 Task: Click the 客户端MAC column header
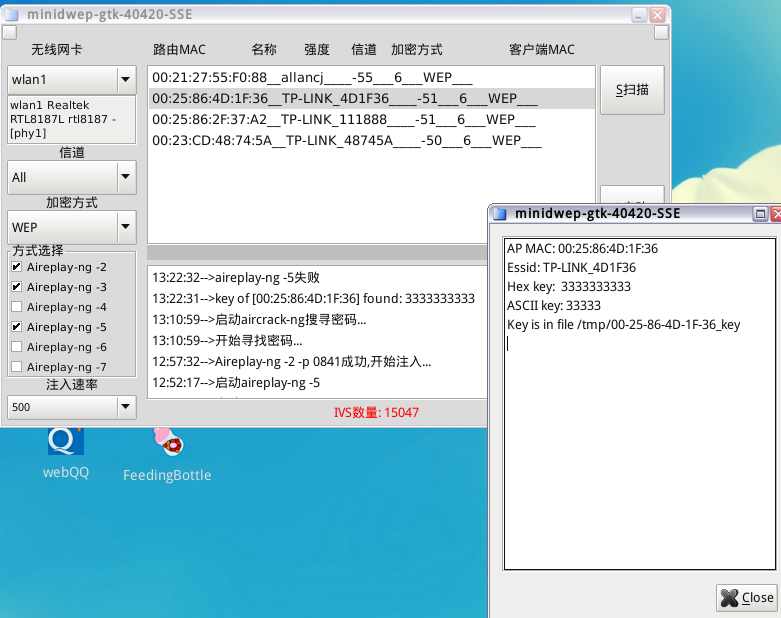(x=542, y=49)
